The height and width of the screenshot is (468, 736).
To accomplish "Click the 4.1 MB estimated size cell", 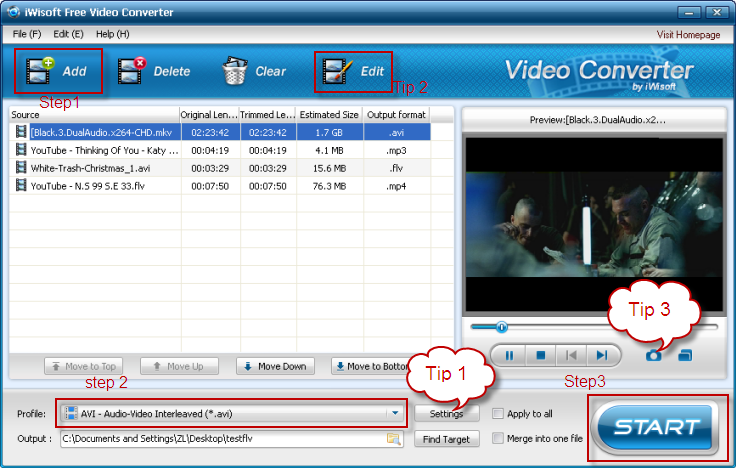I will click(330, 150).
